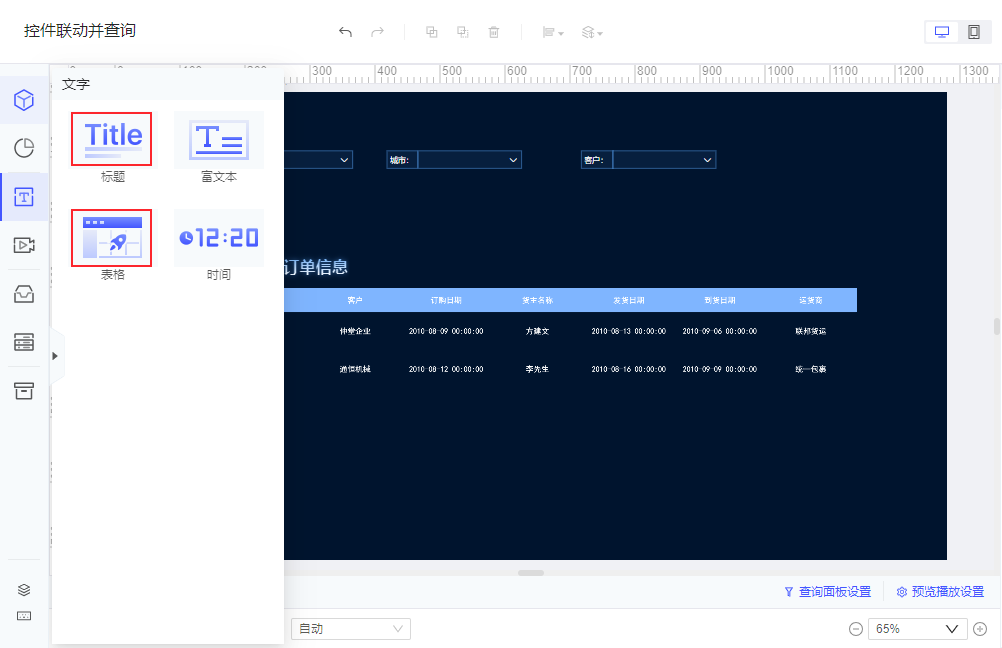Image resolution: width=1002 pixels, height=648 pixels.
Task: Redo the last action
Action: click(x=378, y=32)
